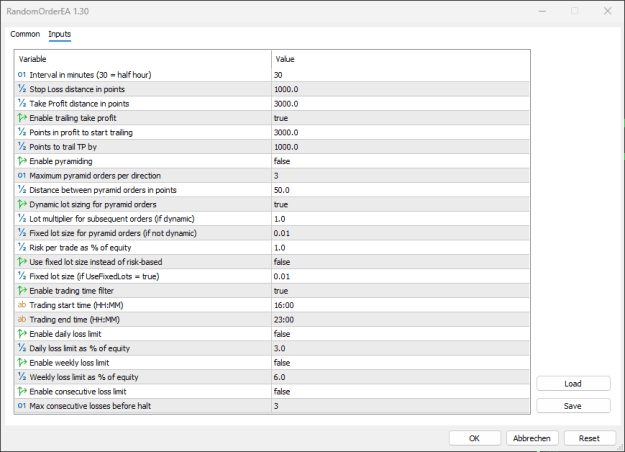Click the icon beside Fixed lot size (if UseFixedLots = true)
Image resolution: width=625 pixels, height=452 pixels.
tap(22, 276)
